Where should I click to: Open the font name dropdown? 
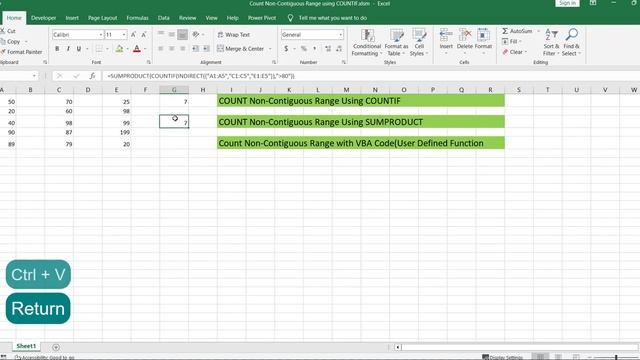101,35
